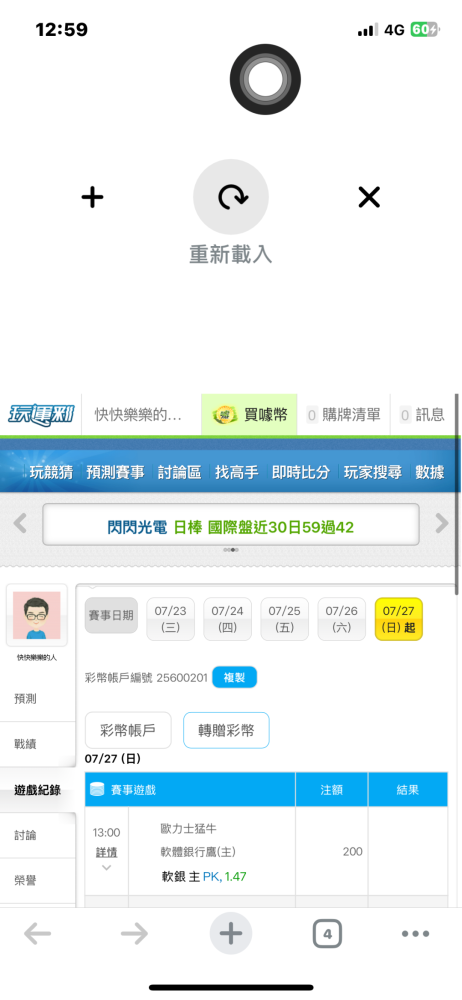The height and width of the screenshot is (1000, 462).
Task: Select the 07/23 (三) date tab
Action: 170,619
